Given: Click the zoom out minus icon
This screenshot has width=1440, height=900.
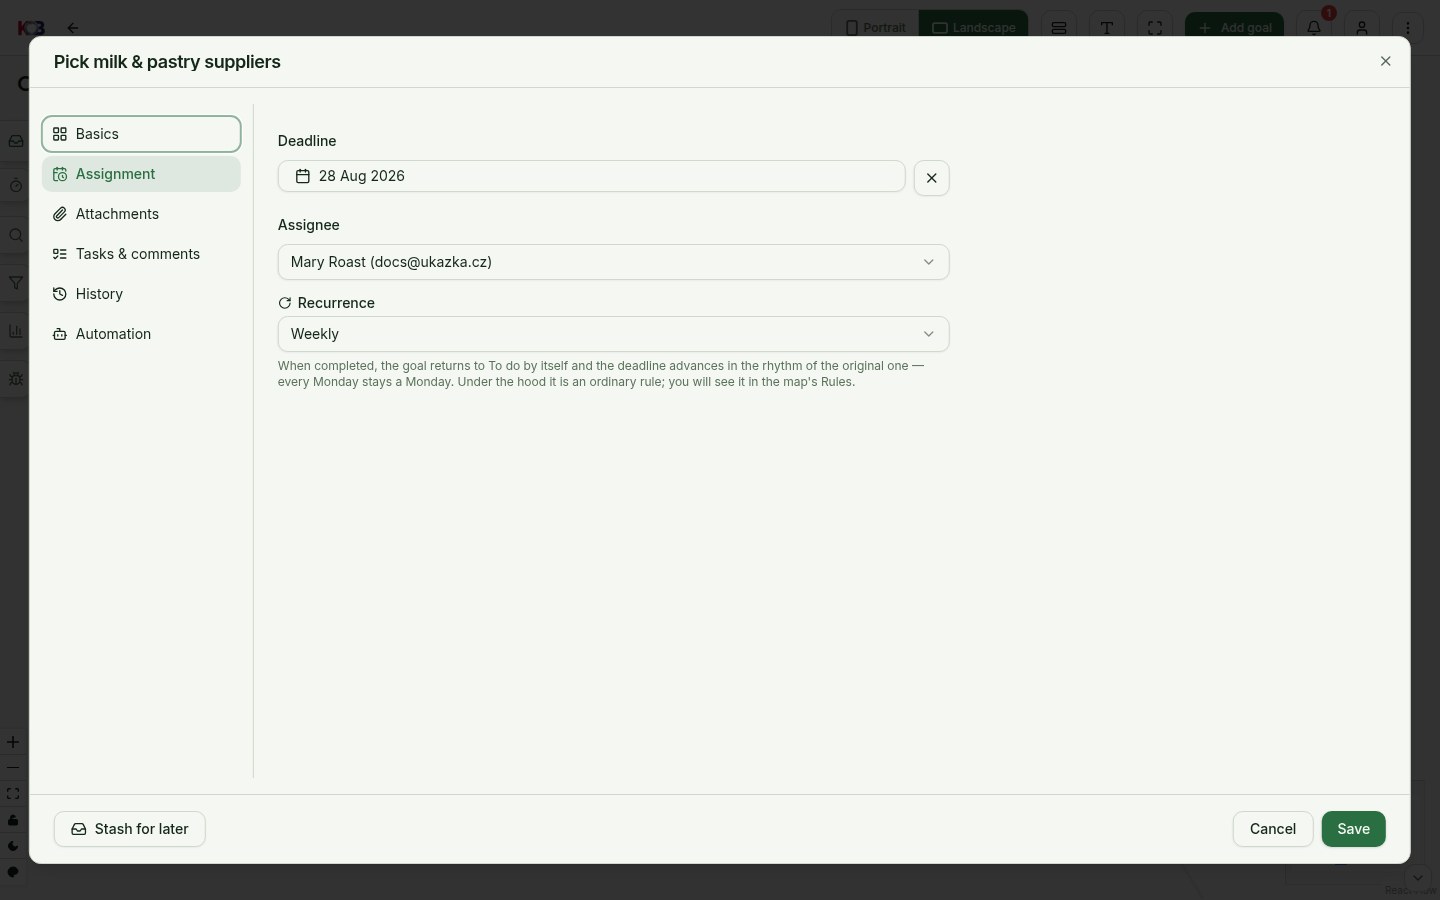Looking at the screenshot, I should coord(13,768).
